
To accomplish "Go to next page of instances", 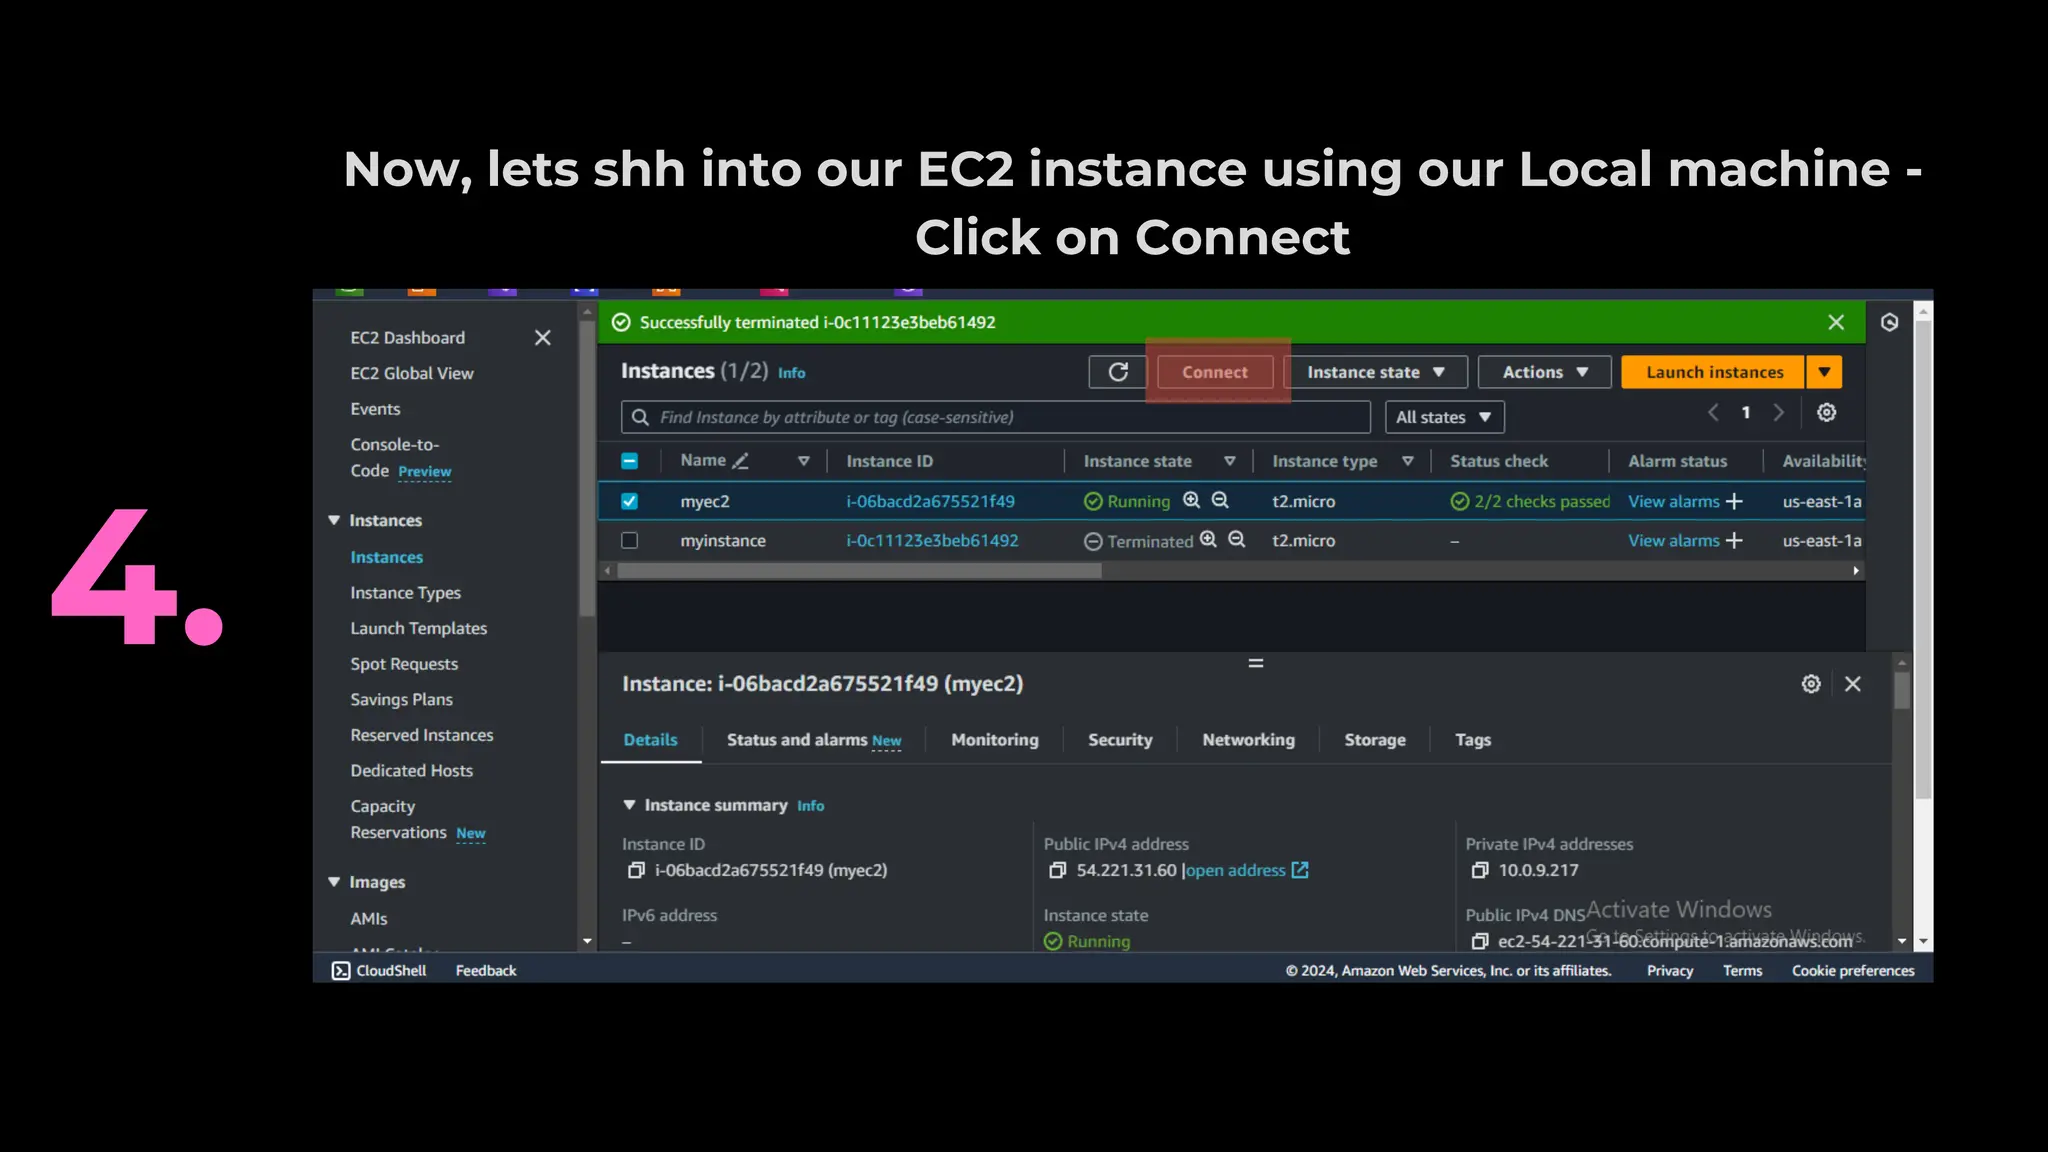I will click(x=1778, y=413).
